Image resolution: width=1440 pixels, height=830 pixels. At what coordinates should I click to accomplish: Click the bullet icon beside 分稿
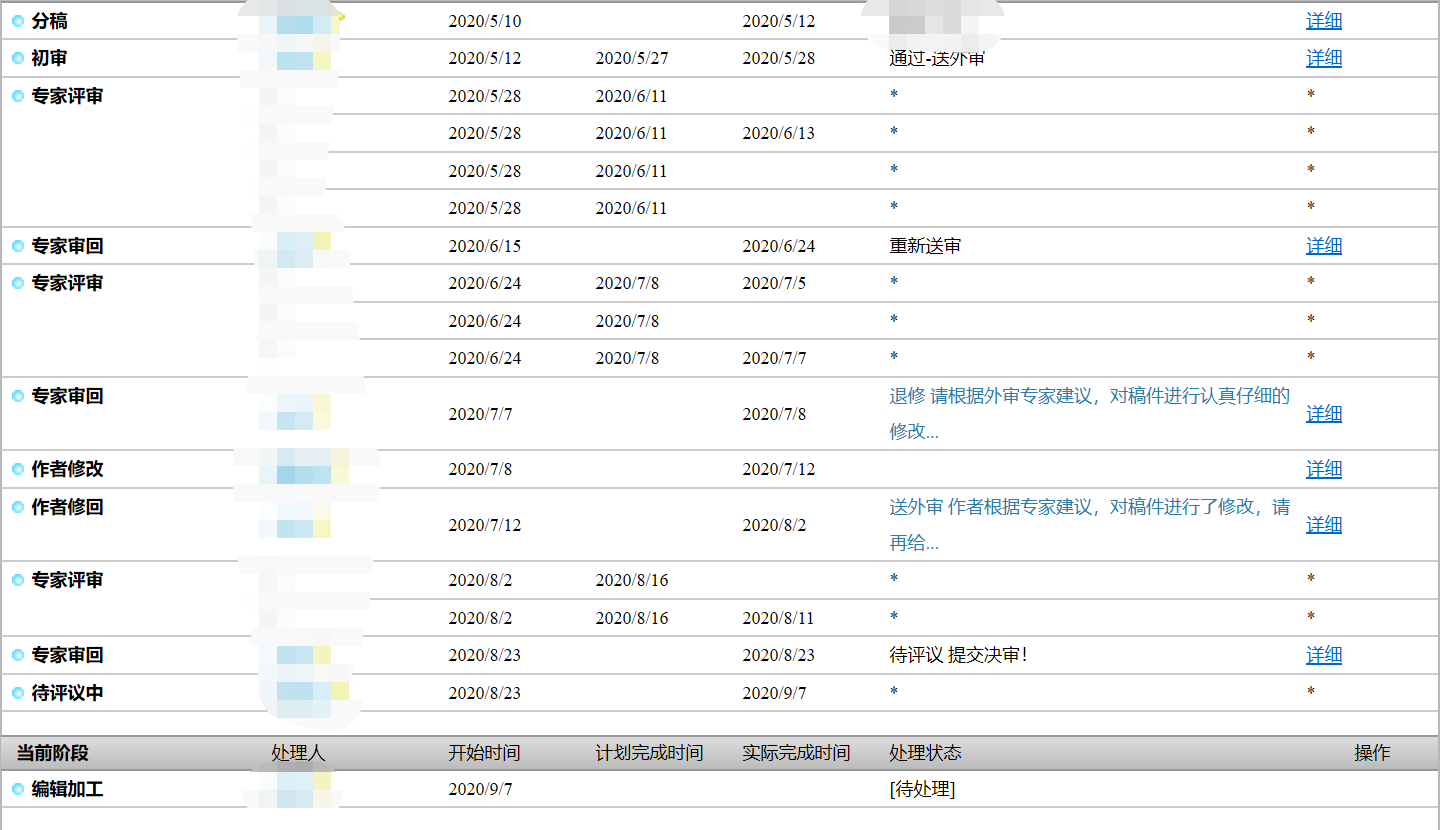(18, 21)
